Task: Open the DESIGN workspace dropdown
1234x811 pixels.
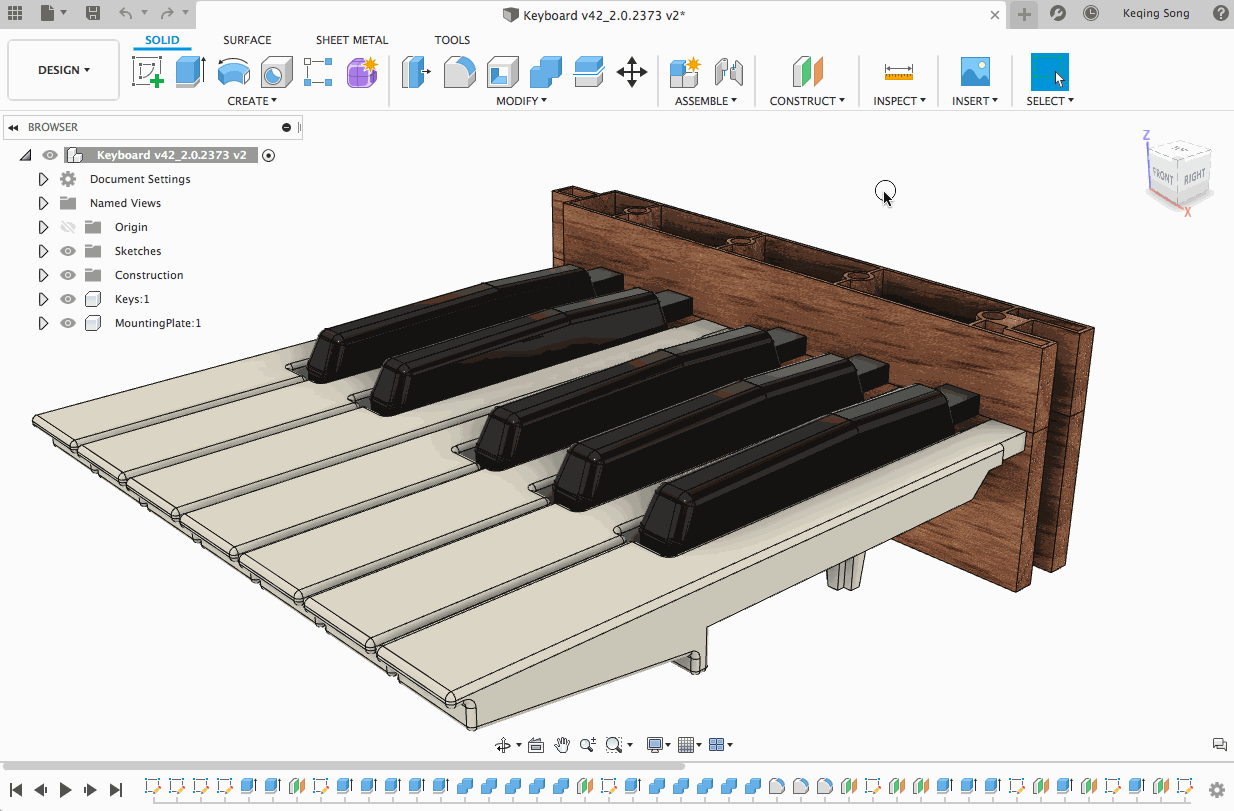Action: [x=64, y=70]
